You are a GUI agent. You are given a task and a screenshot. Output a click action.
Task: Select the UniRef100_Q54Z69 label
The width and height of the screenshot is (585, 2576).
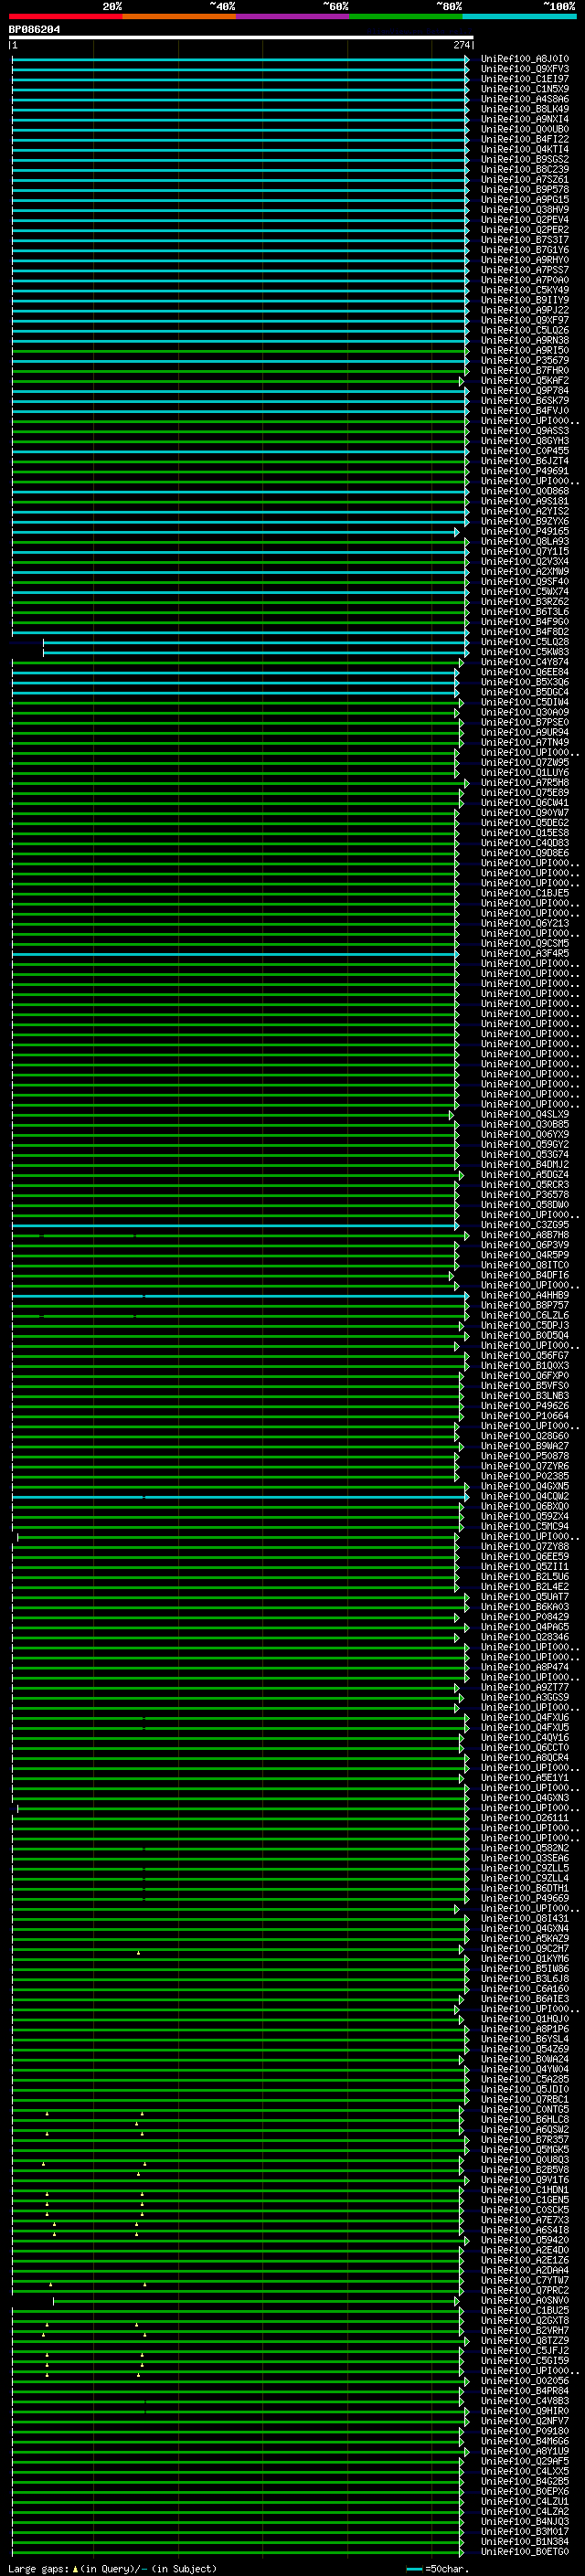[525, 2050]
